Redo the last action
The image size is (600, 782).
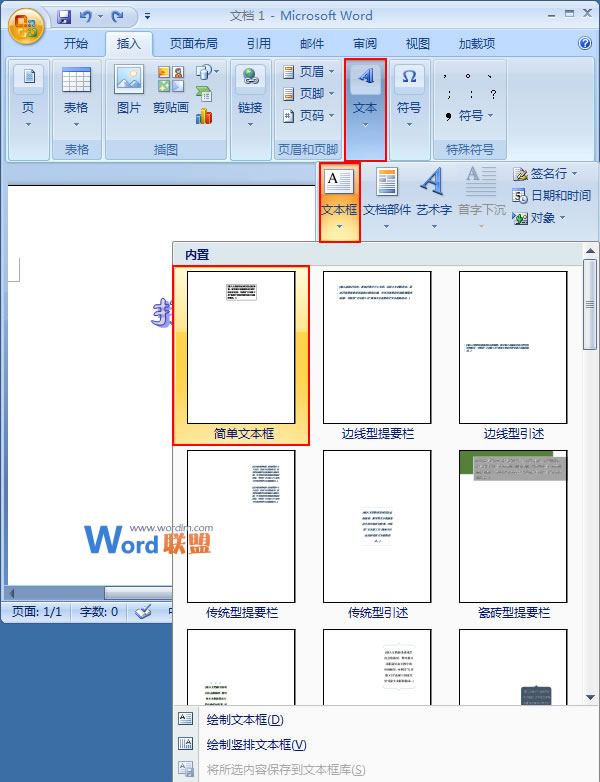(x=118, y=17)
